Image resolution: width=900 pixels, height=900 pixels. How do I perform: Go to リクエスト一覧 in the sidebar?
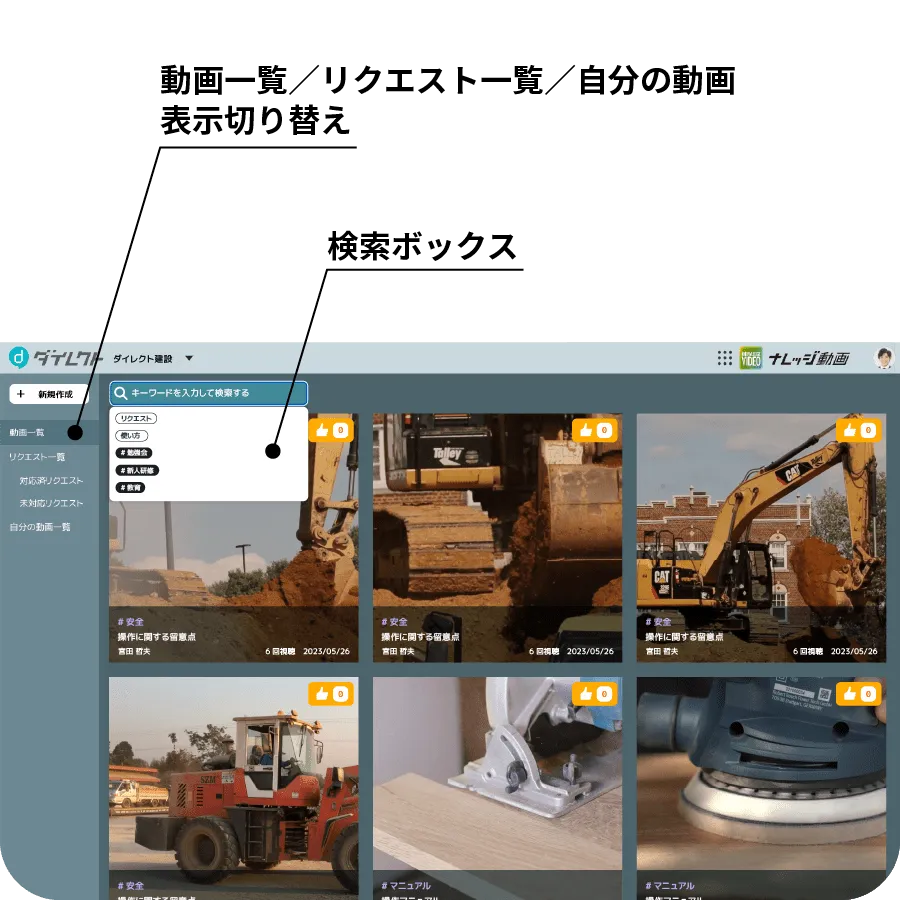(x=37, y=457)
